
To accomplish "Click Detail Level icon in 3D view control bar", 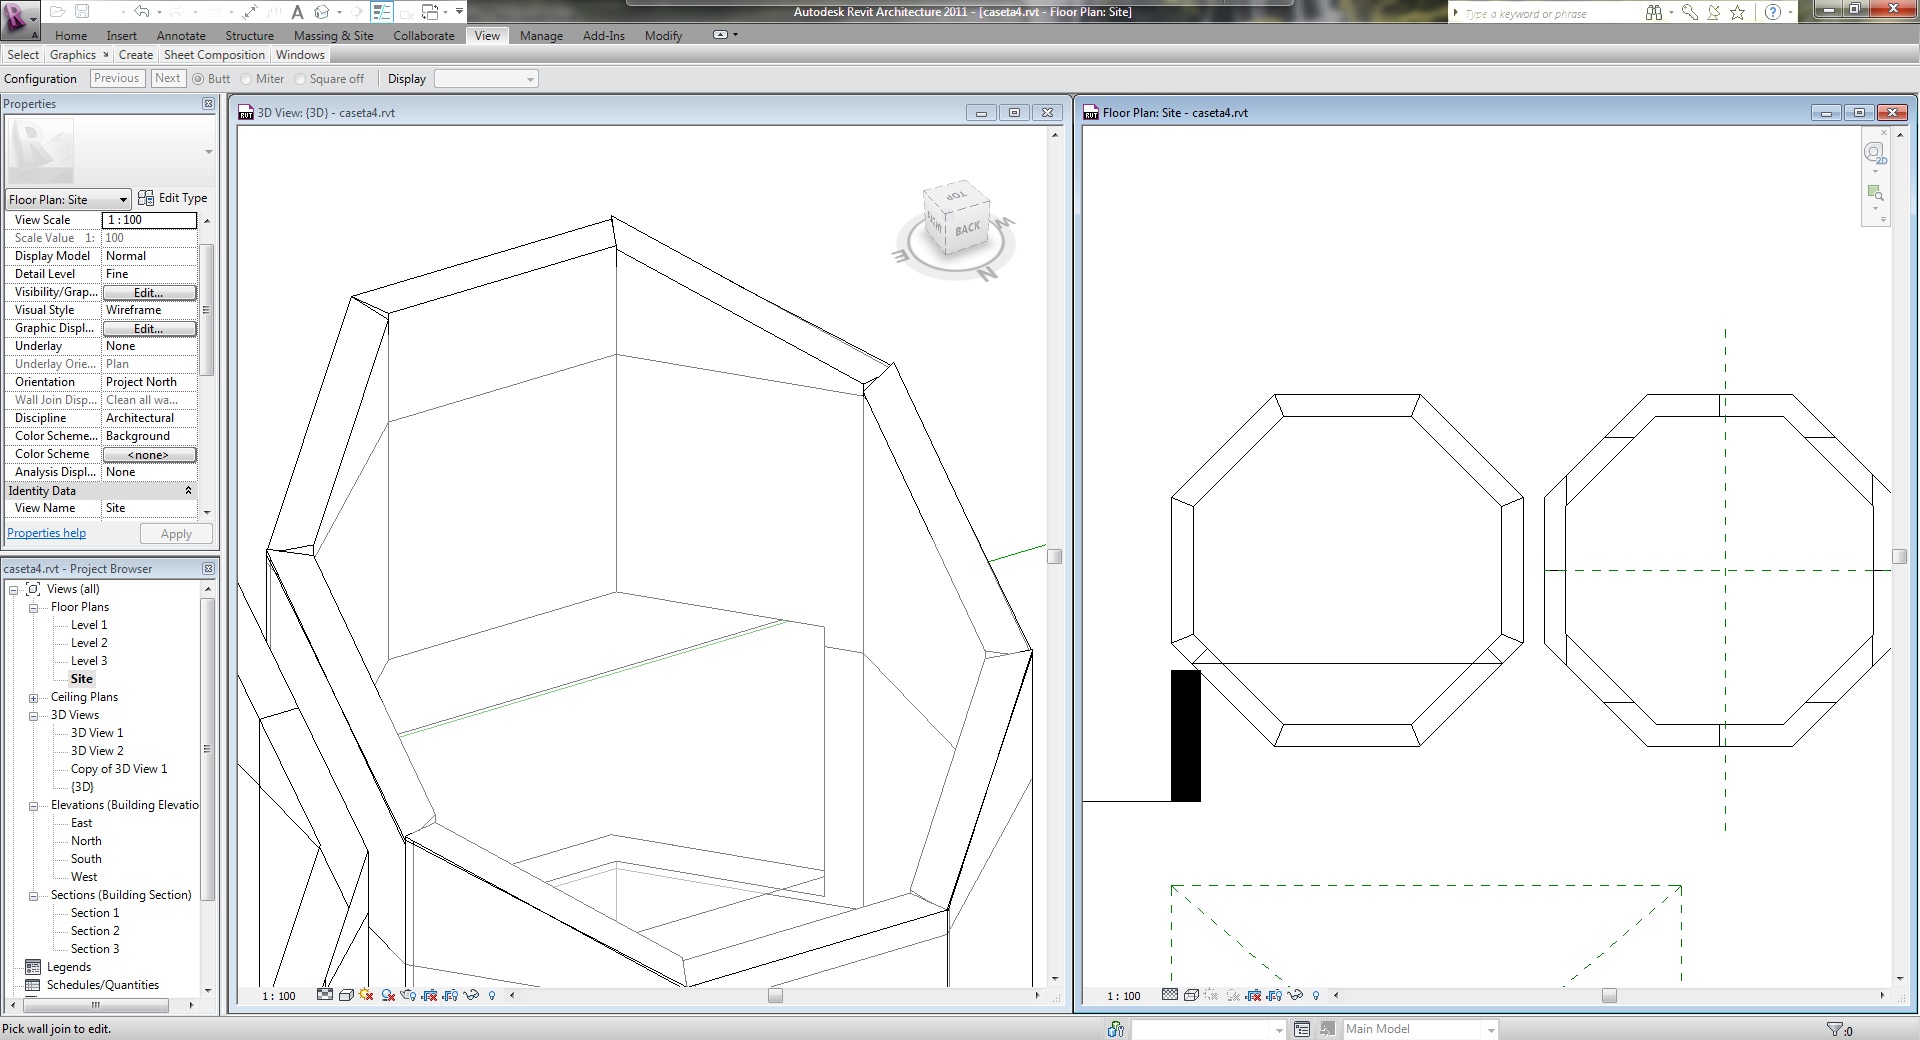I will (325, 995).
